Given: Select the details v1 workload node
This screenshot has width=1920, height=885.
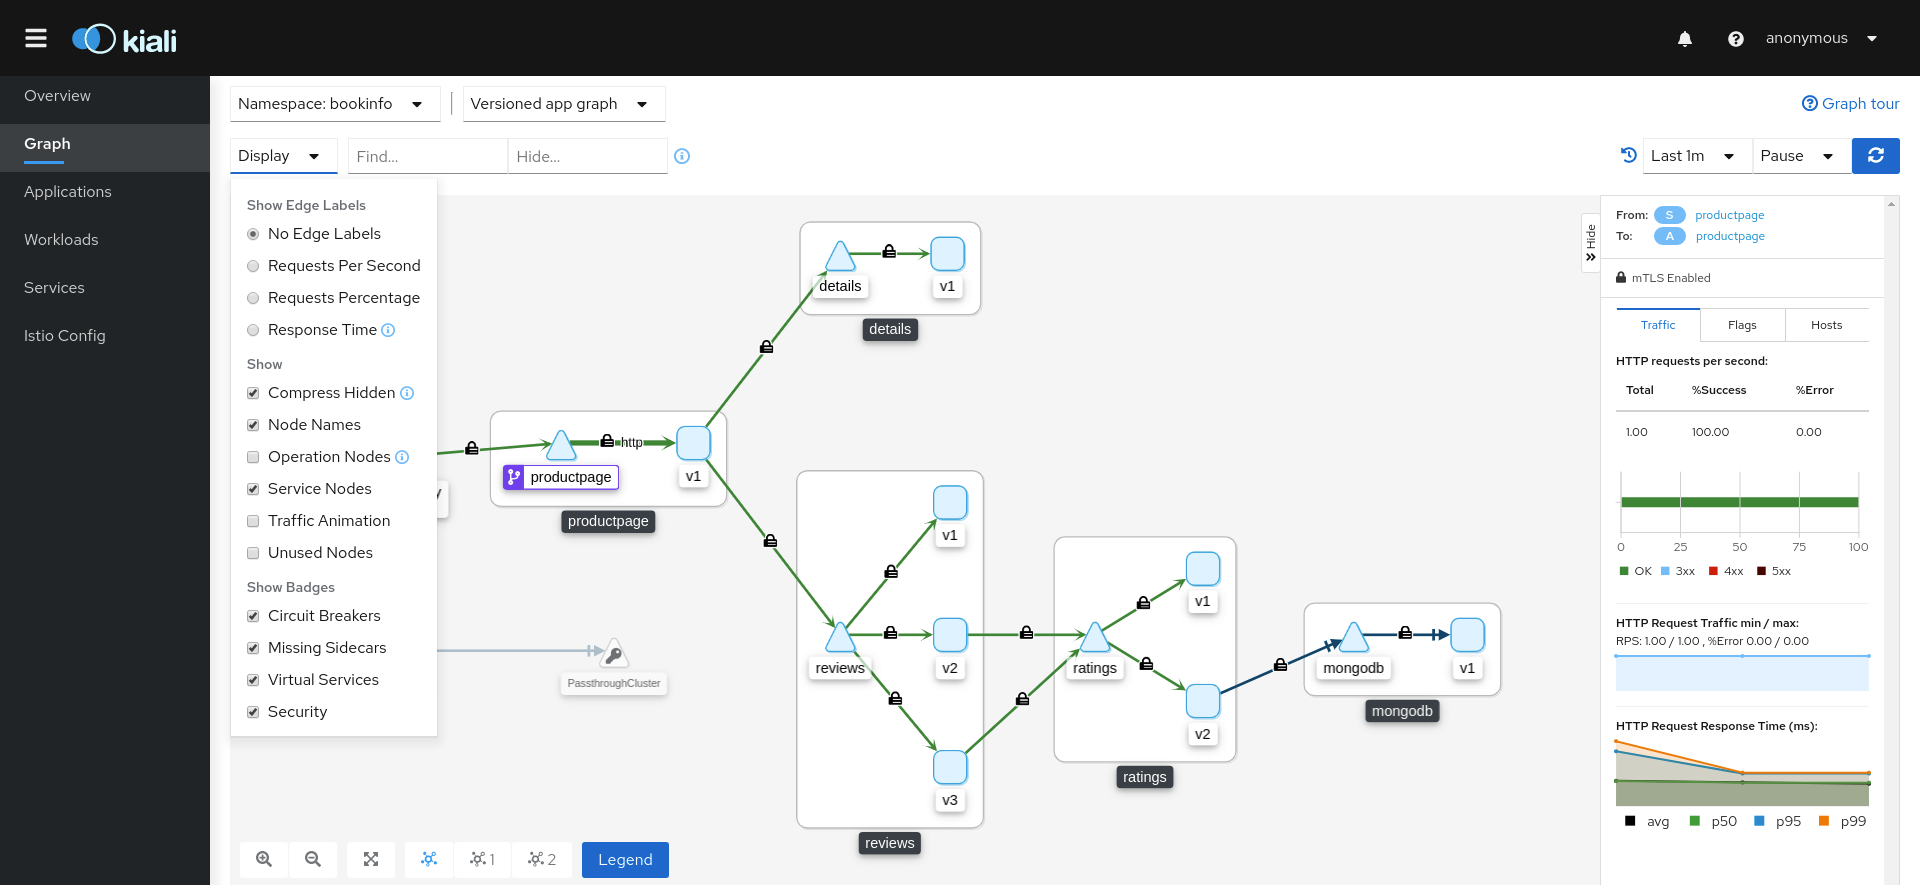Looking at the screenshot, I should 947,254.
